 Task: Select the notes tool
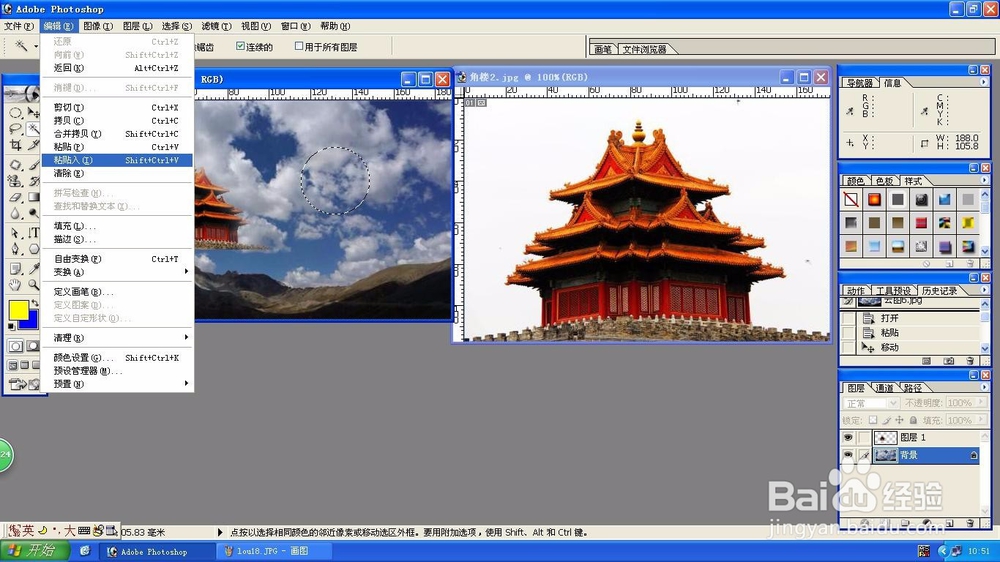point(15,269)
